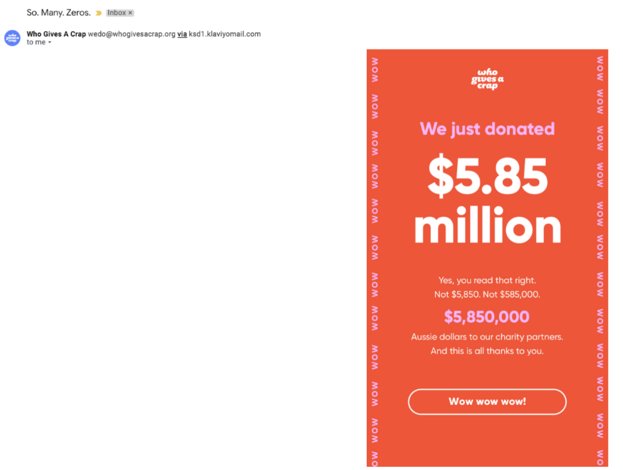Click the 'Yes, you read that right.' line
623x470 pixels.
coord(487,280)
